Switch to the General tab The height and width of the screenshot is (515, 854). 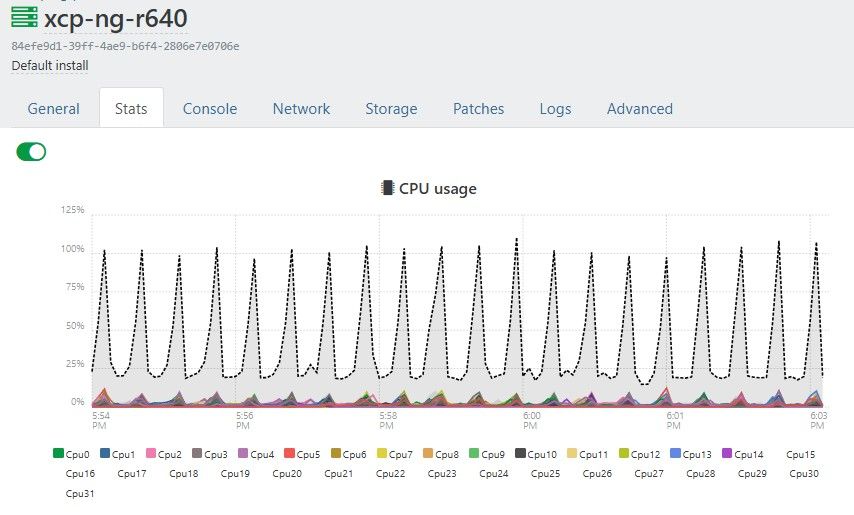coord(53,109)
